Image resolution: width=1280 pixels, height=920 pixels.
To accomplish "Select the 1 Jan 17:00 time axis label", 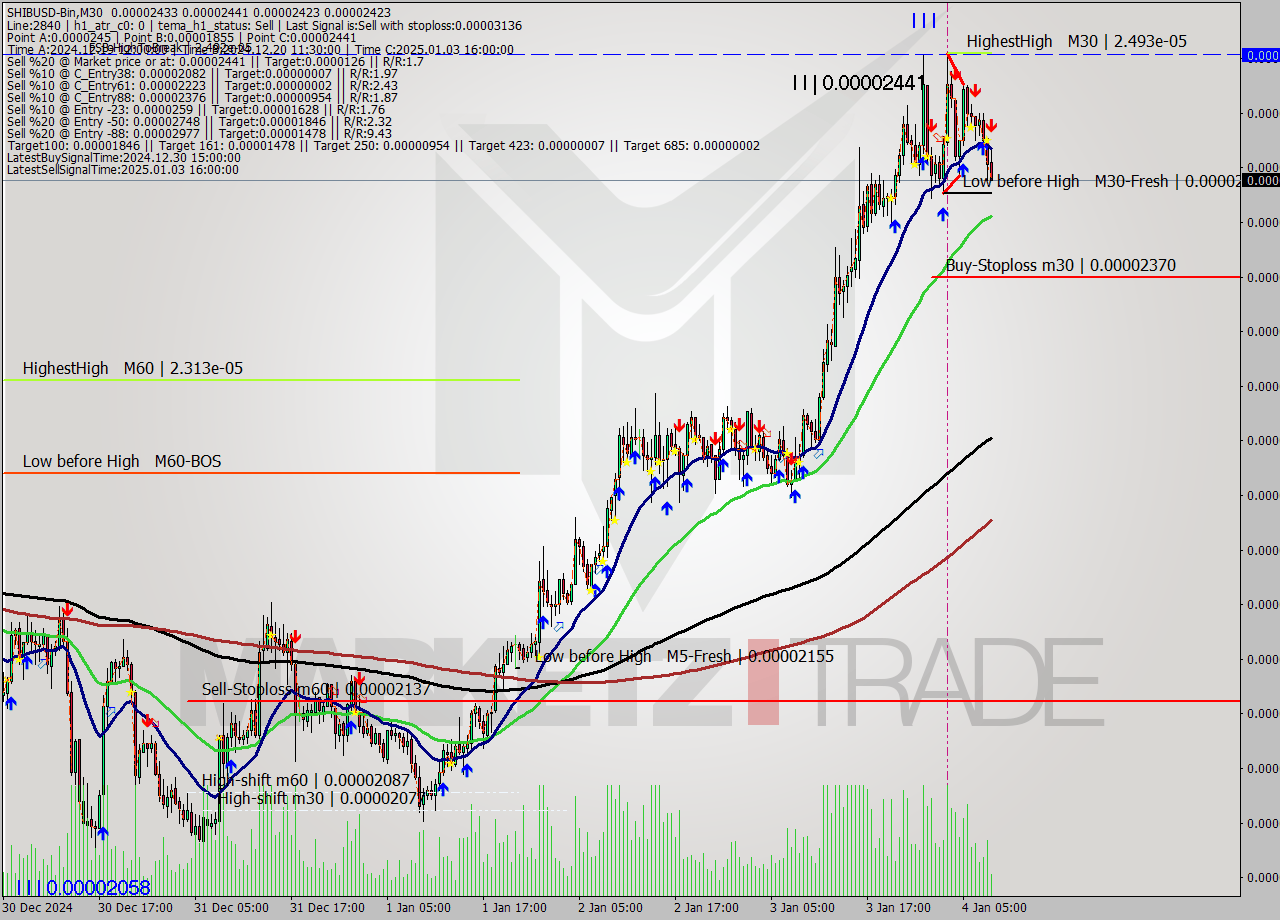I will point(515,908).
